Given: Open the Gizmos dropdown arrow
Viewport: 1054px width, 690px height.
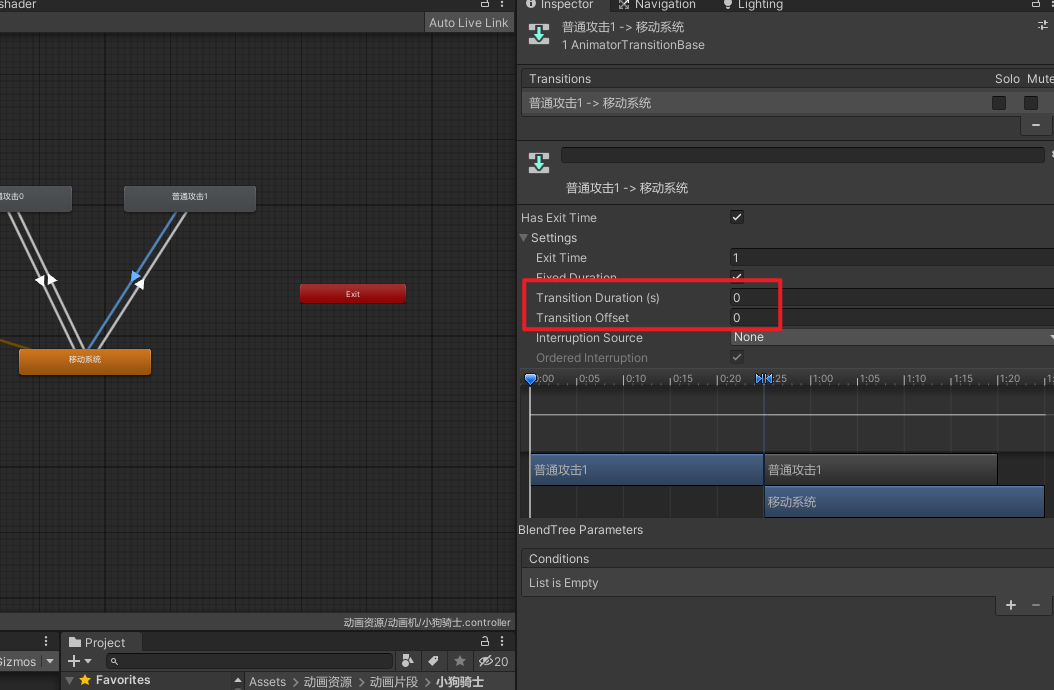Looking at the screenshot, I should tap(50, 661).
